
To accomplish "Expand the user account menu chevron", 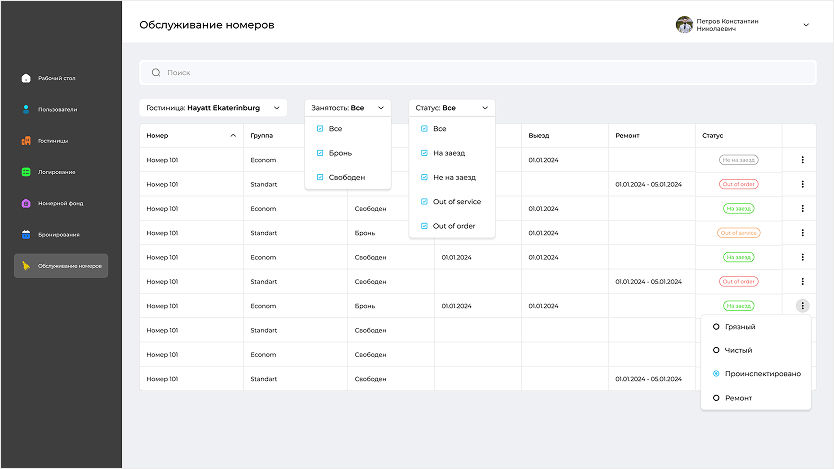I will pyautogui.click(x=806, y=25).
